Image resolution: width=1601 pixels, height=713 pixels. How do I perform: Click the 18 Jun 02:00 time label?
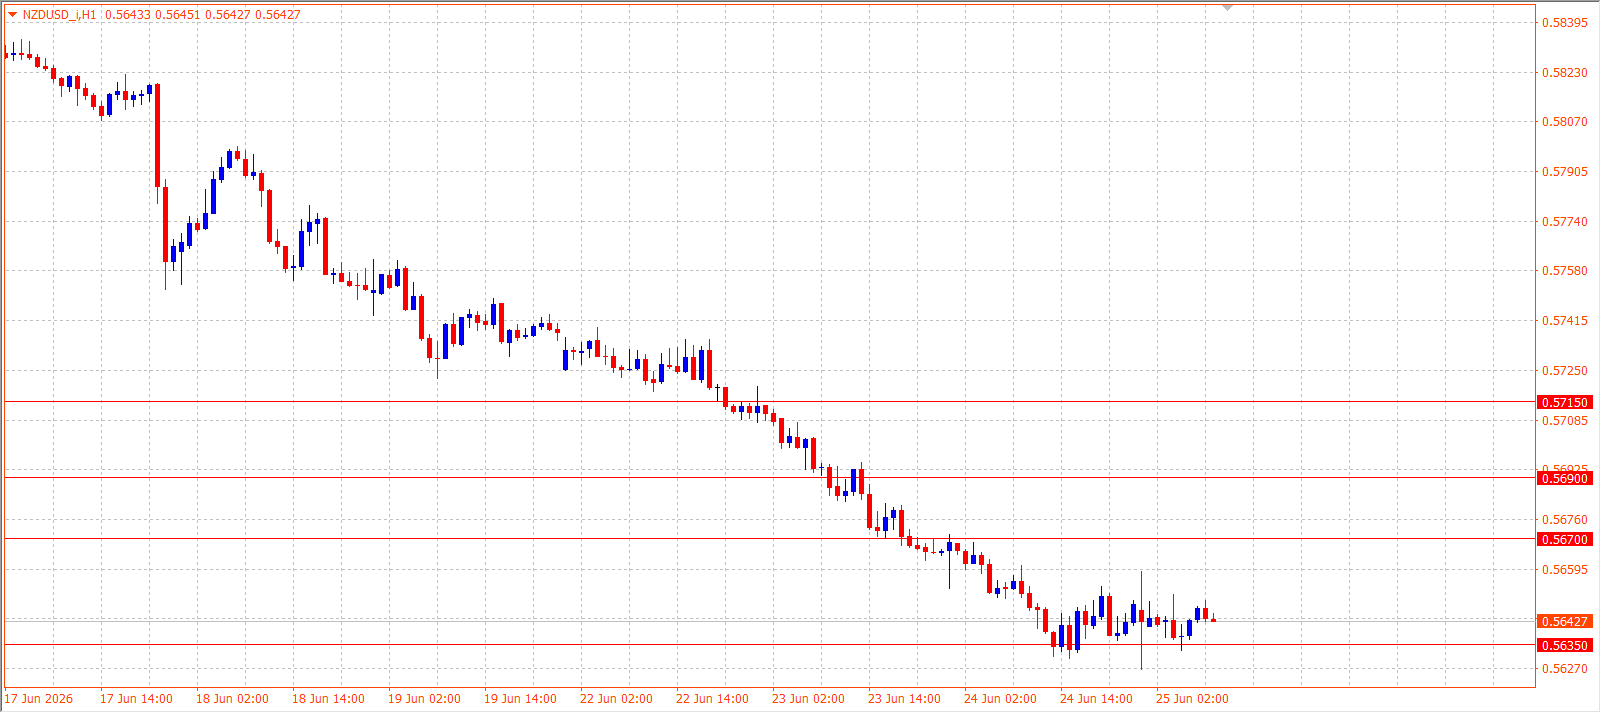coord(232,699)
